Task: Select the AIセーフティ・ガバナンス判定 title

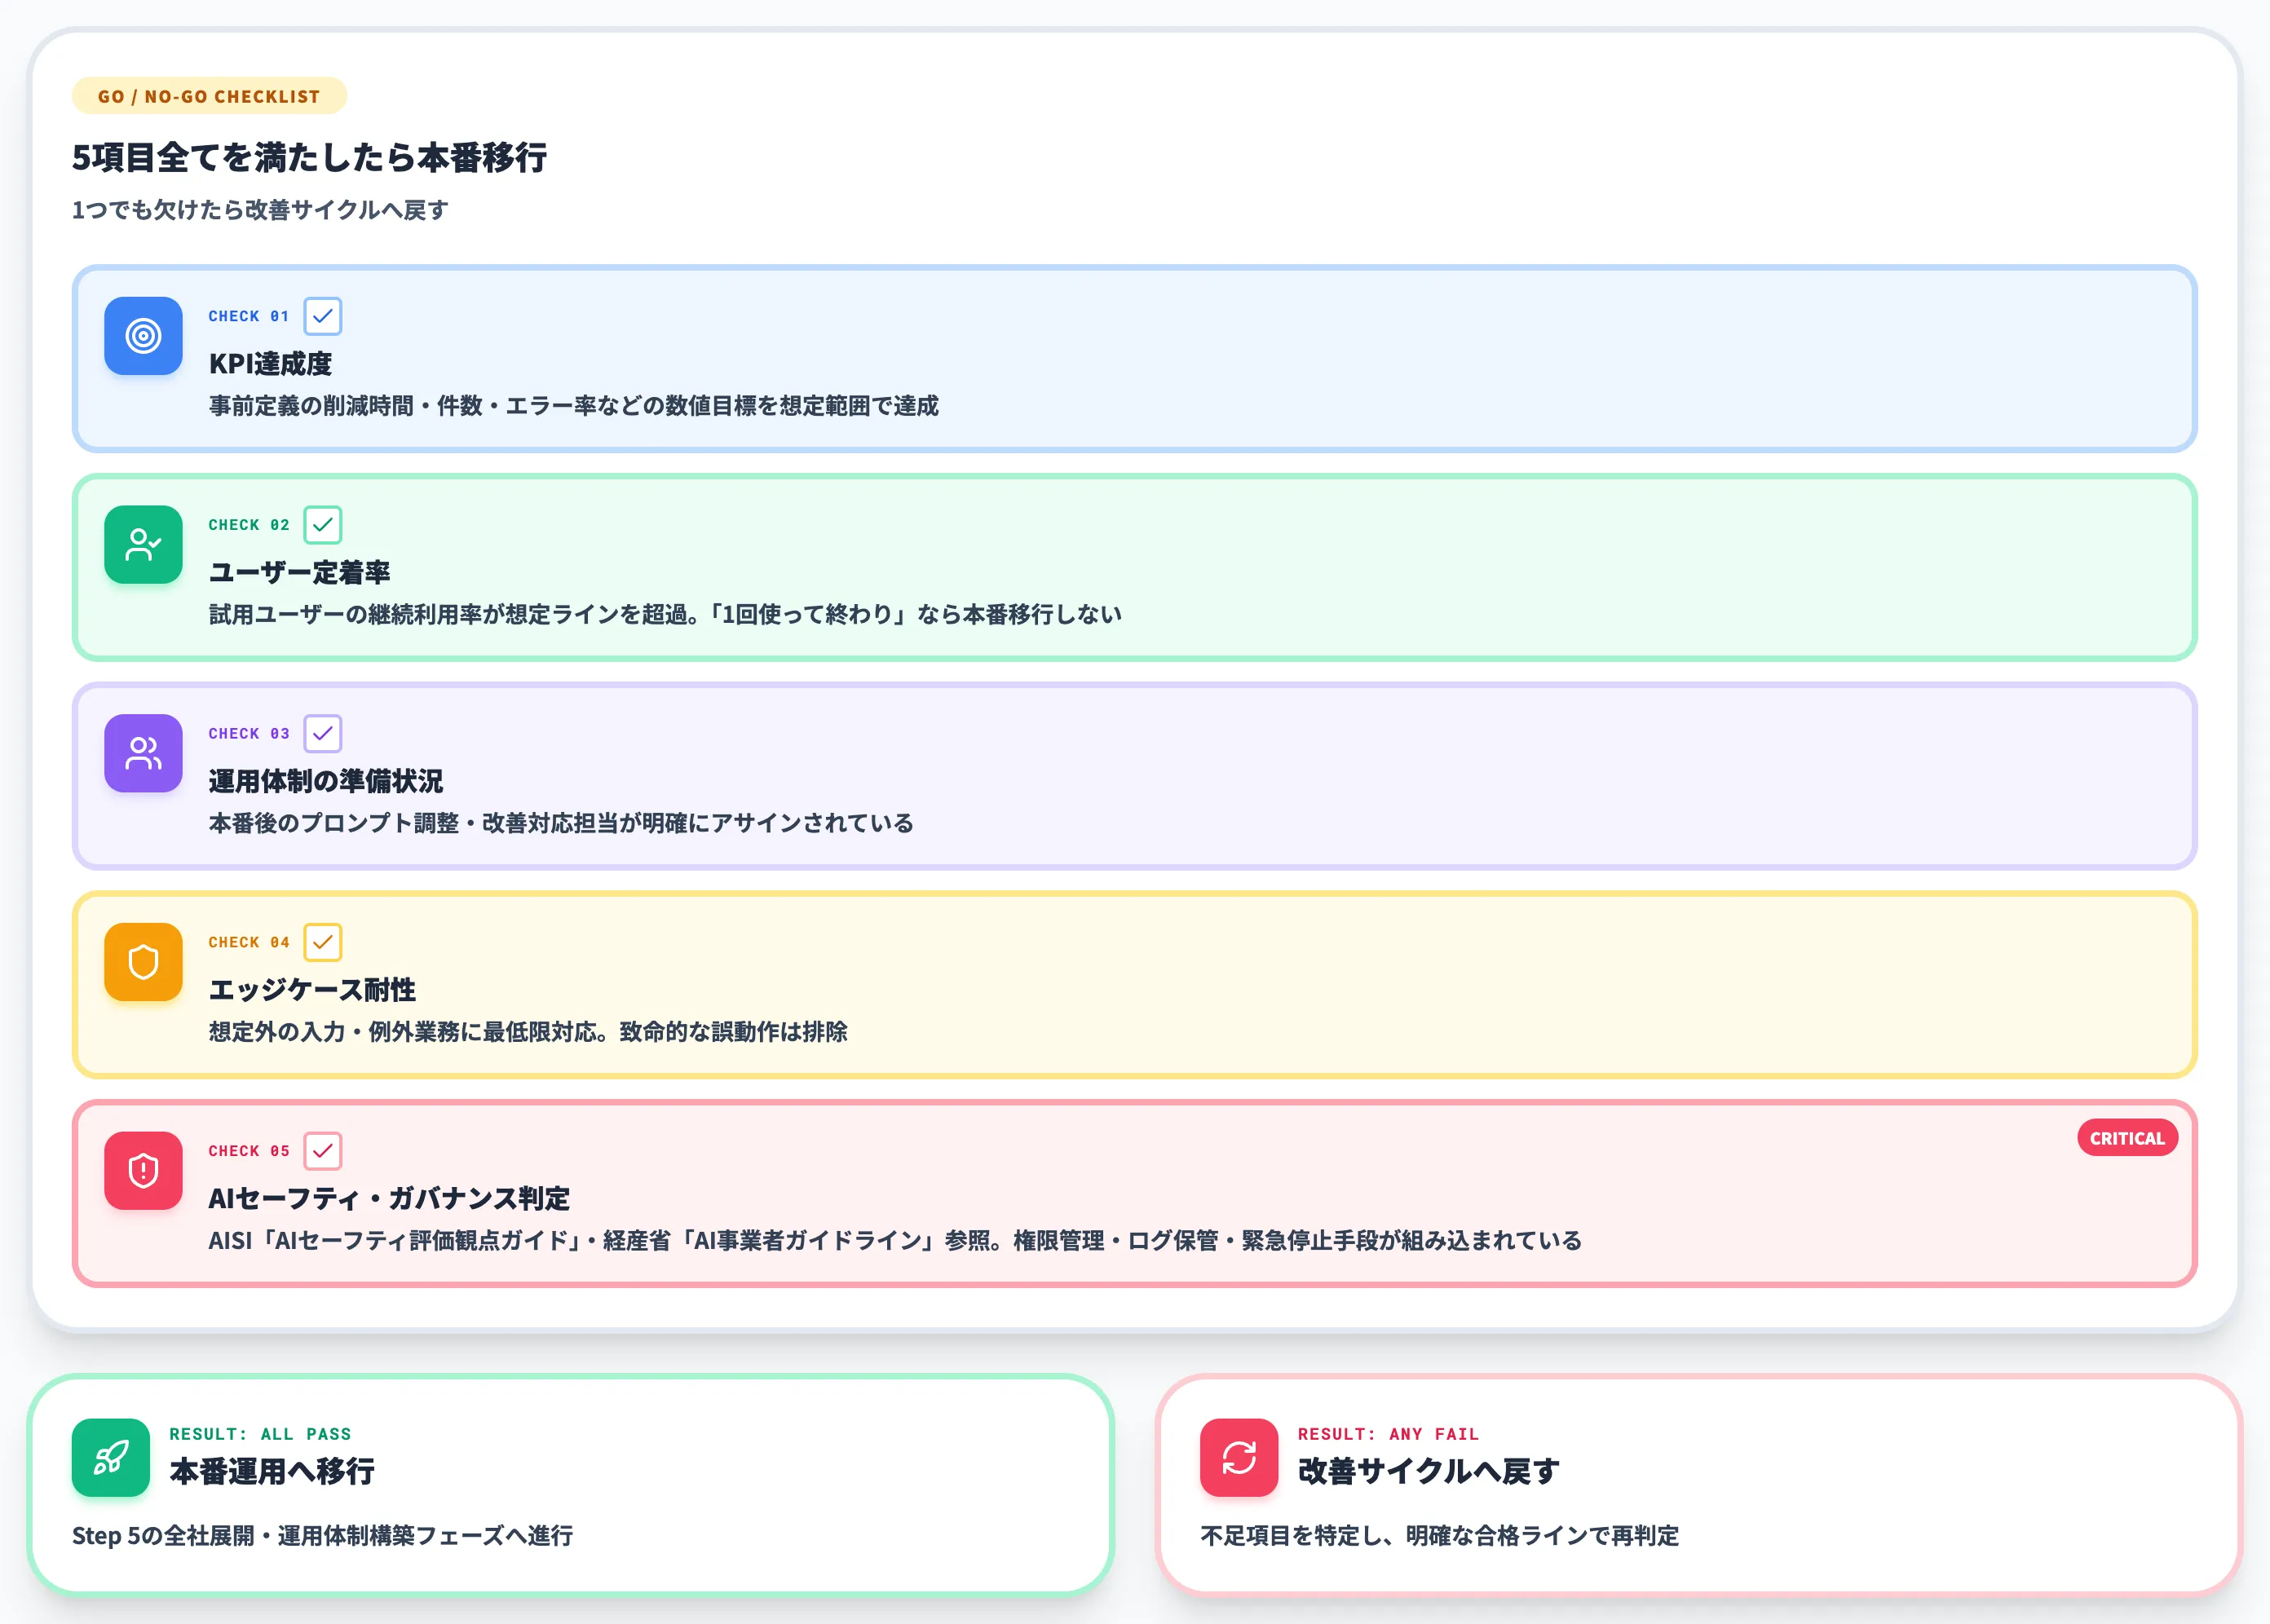Action: pos(389,1199)
